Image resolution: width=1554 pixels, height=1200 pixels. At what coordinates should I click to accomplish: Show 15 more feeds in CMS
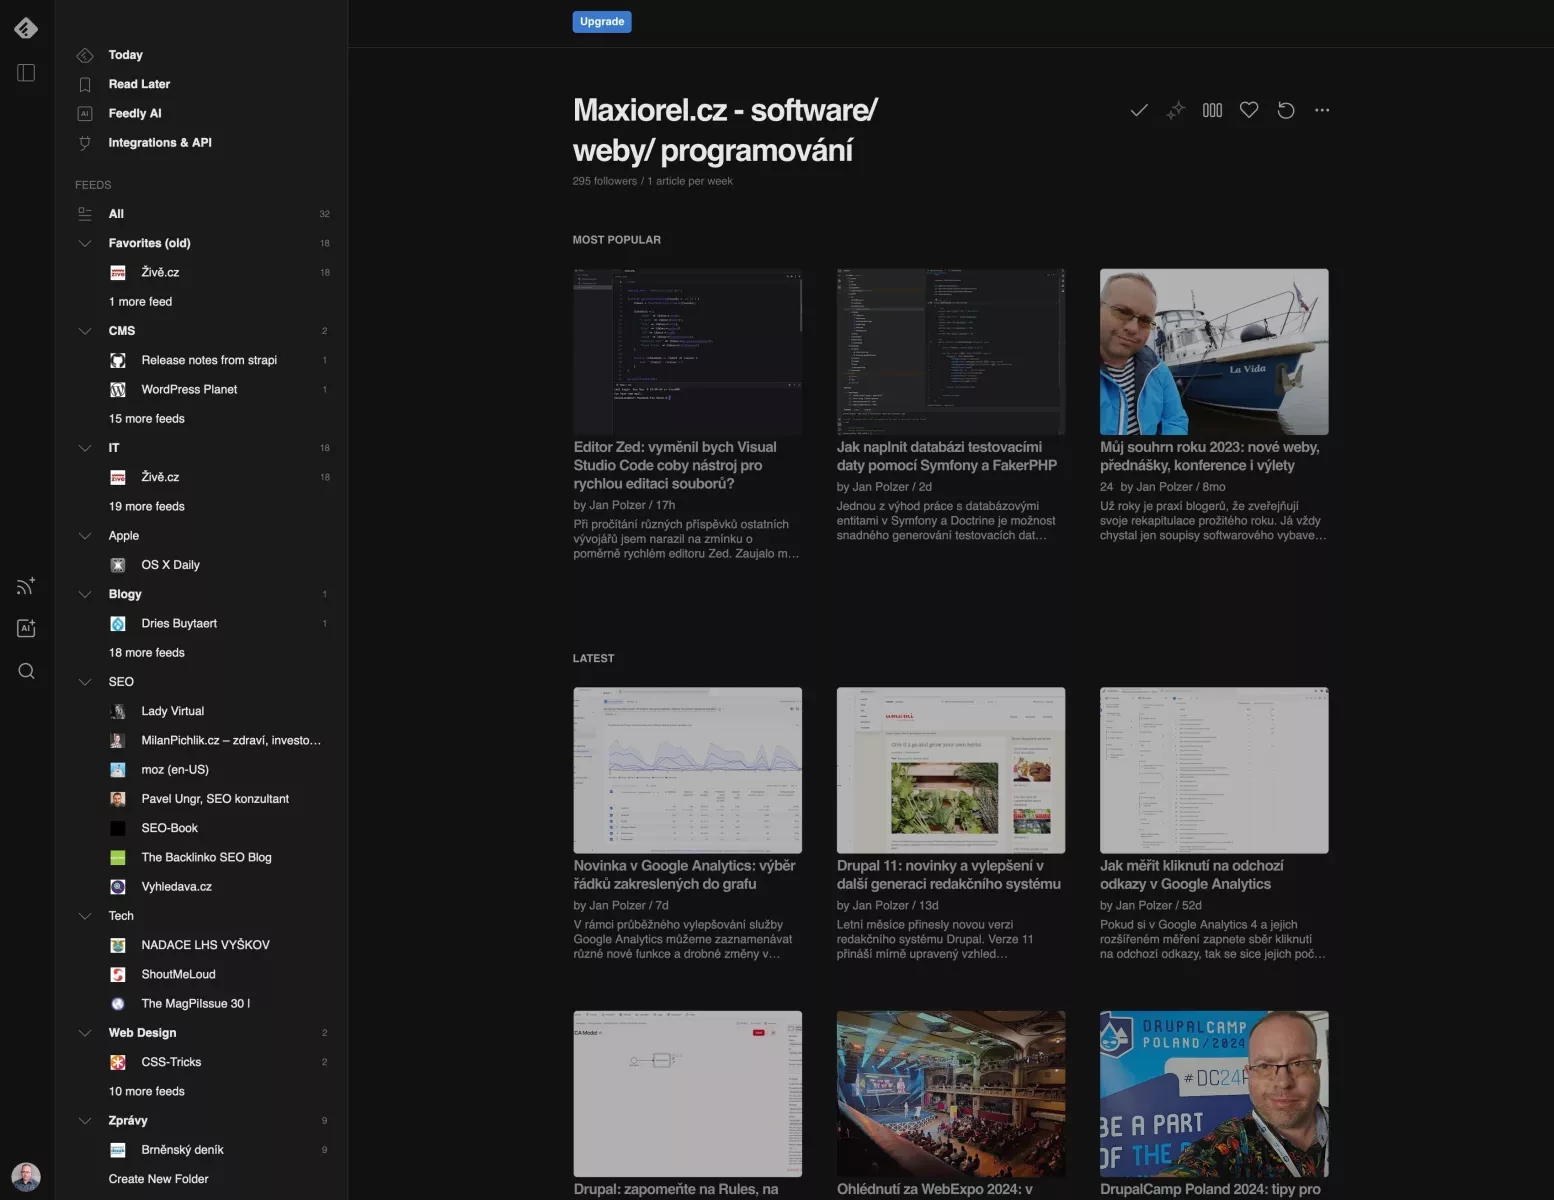click(146, 419)
